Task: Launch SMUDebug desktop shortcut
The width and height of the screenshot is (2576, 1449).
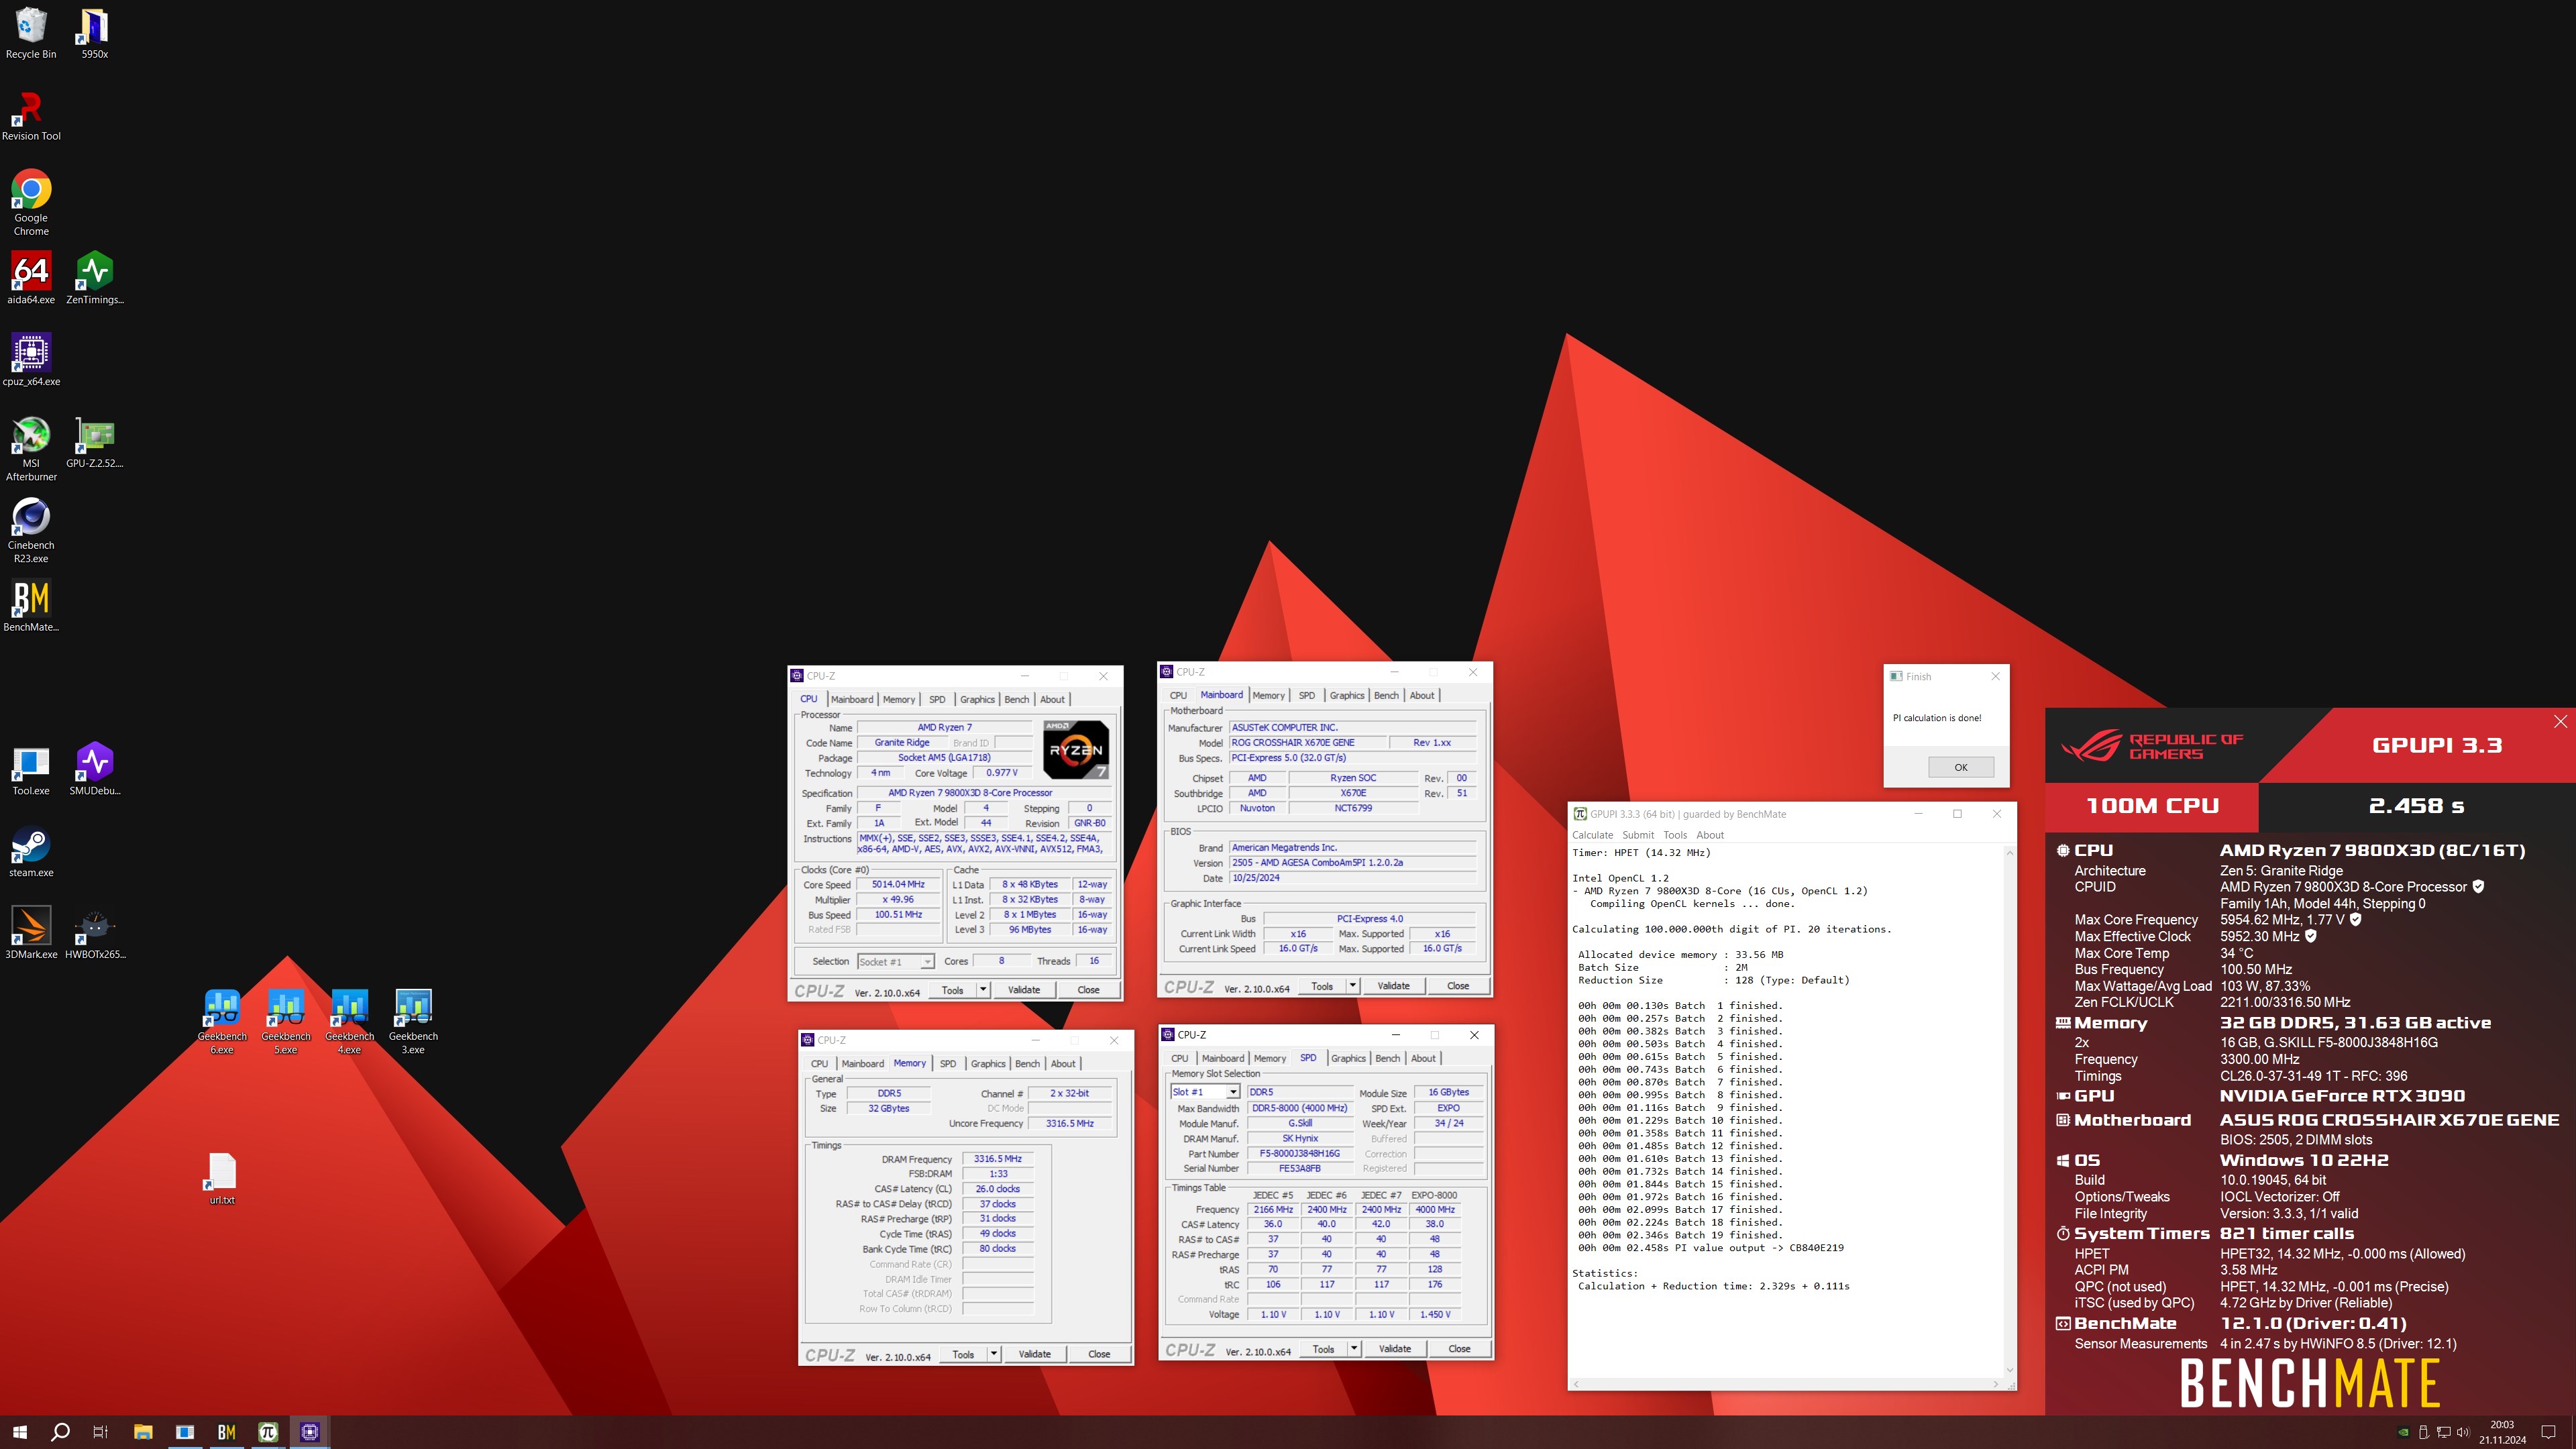Action: (94, 770)
